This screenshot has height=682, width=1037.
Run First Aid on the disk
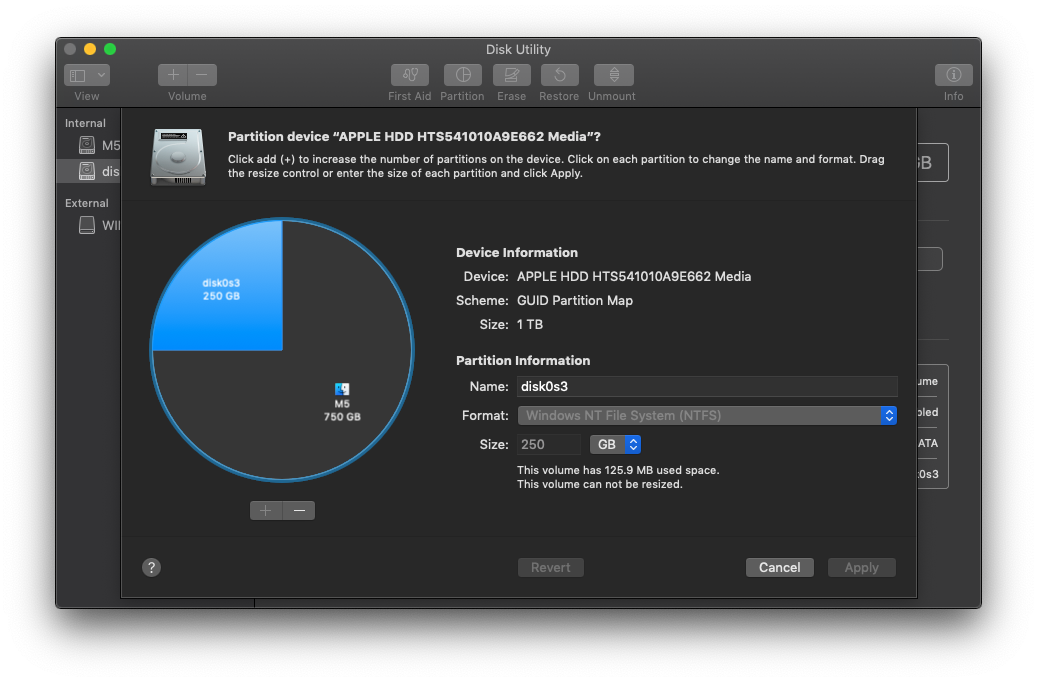point(409,75)
